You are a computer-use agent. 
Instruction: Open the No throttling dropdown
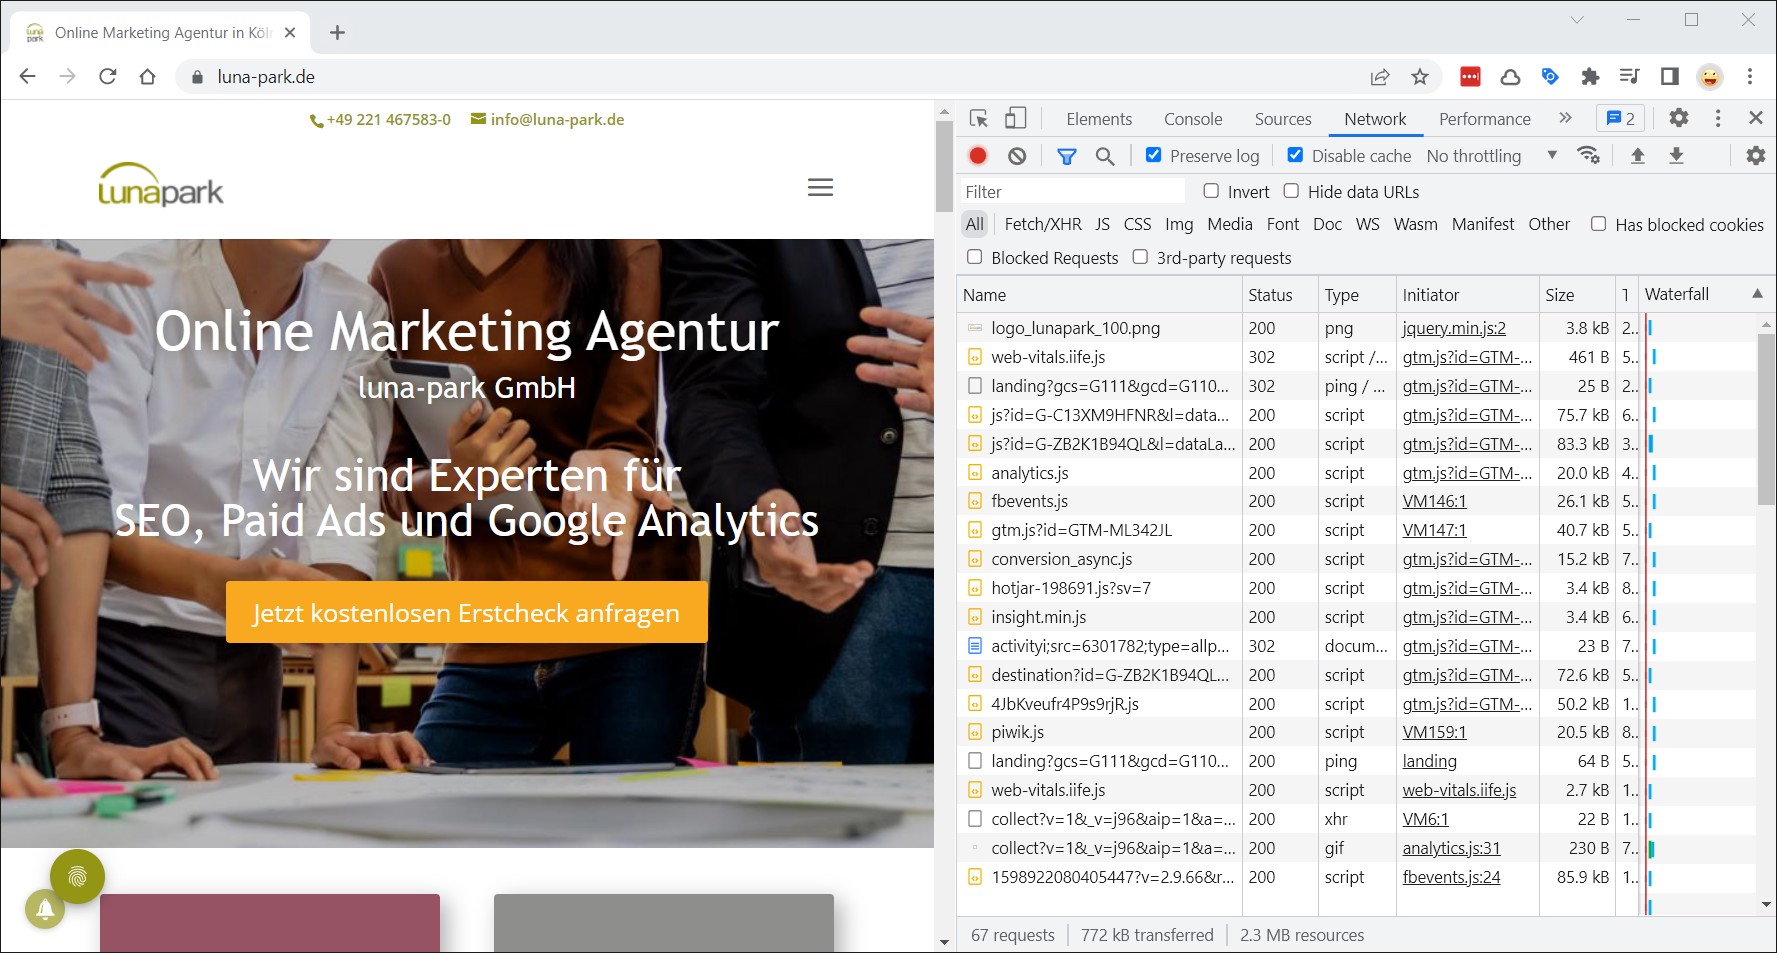tap(1492, 155)
